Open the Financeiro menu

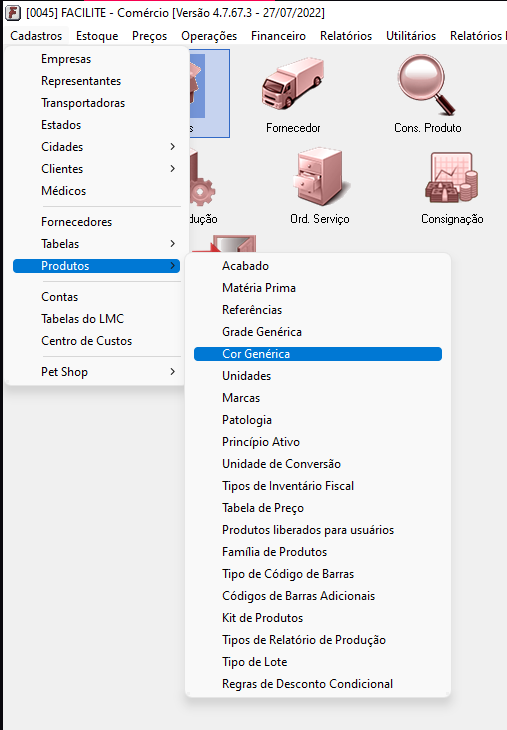click(278, 36)
